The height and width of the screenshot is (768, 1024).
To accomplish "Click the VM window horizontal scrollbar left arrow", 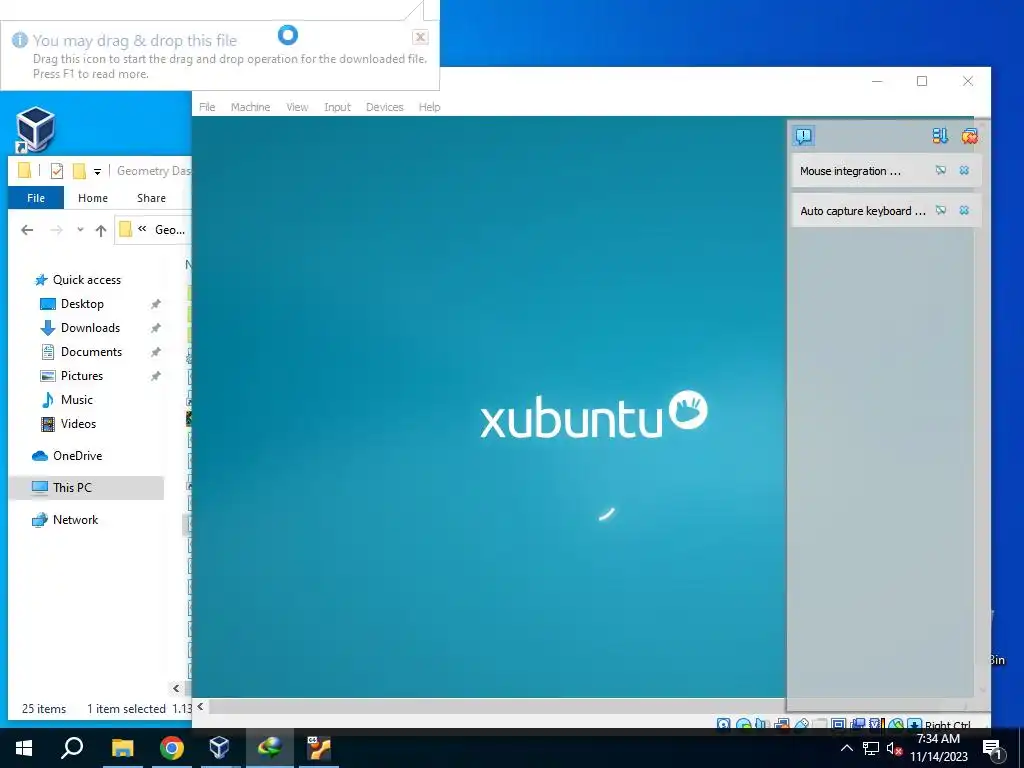I will click(200, 707).
